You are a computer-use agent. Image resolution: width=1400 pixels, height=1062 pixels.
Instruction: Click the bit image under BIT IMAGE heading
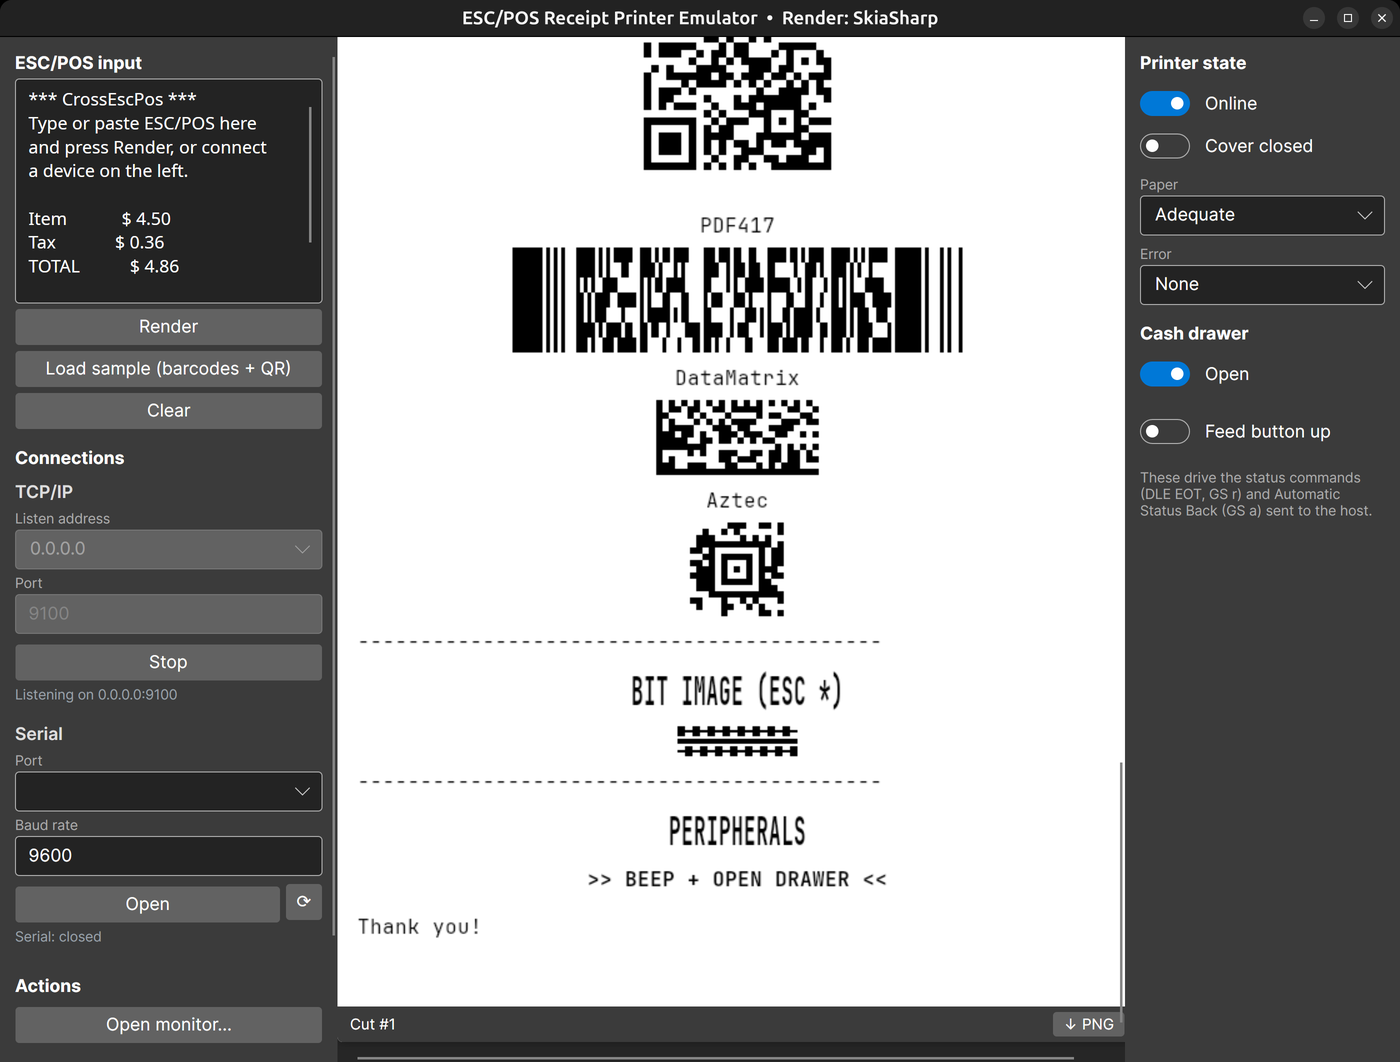tap(737, 741)
